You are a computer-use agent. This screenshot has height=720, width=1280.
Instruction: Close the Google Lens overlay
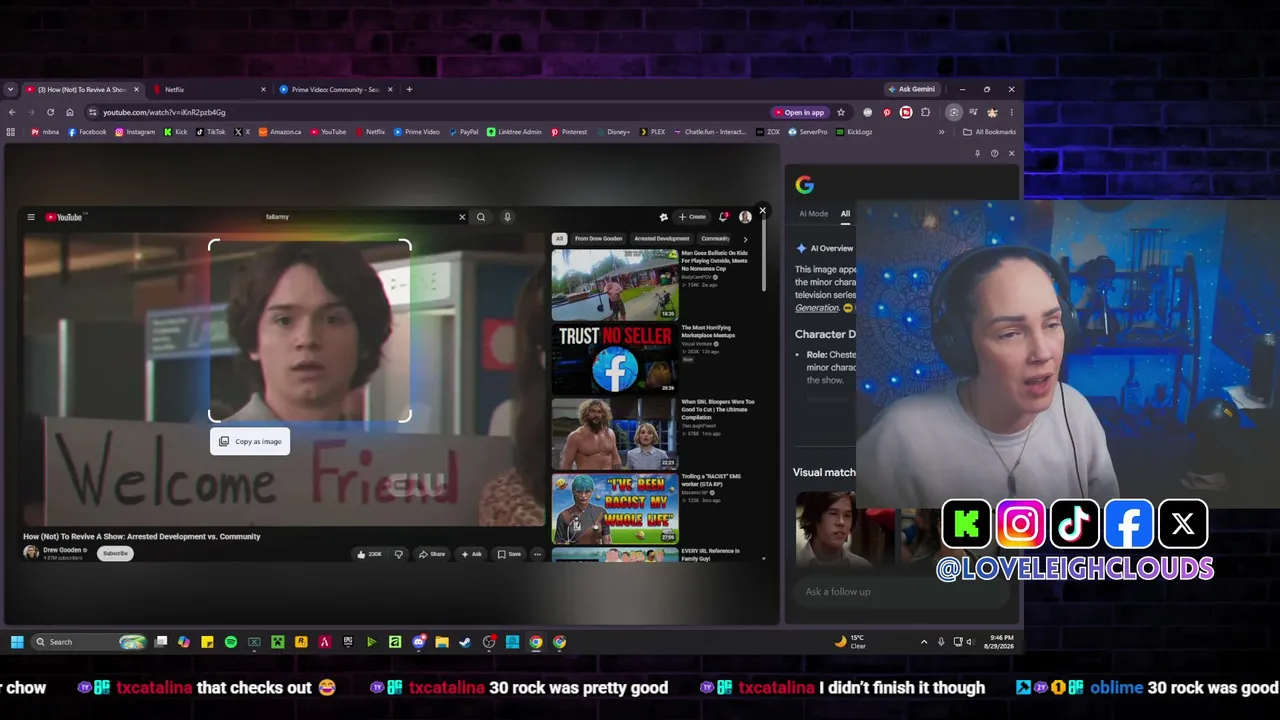point(762,210)
